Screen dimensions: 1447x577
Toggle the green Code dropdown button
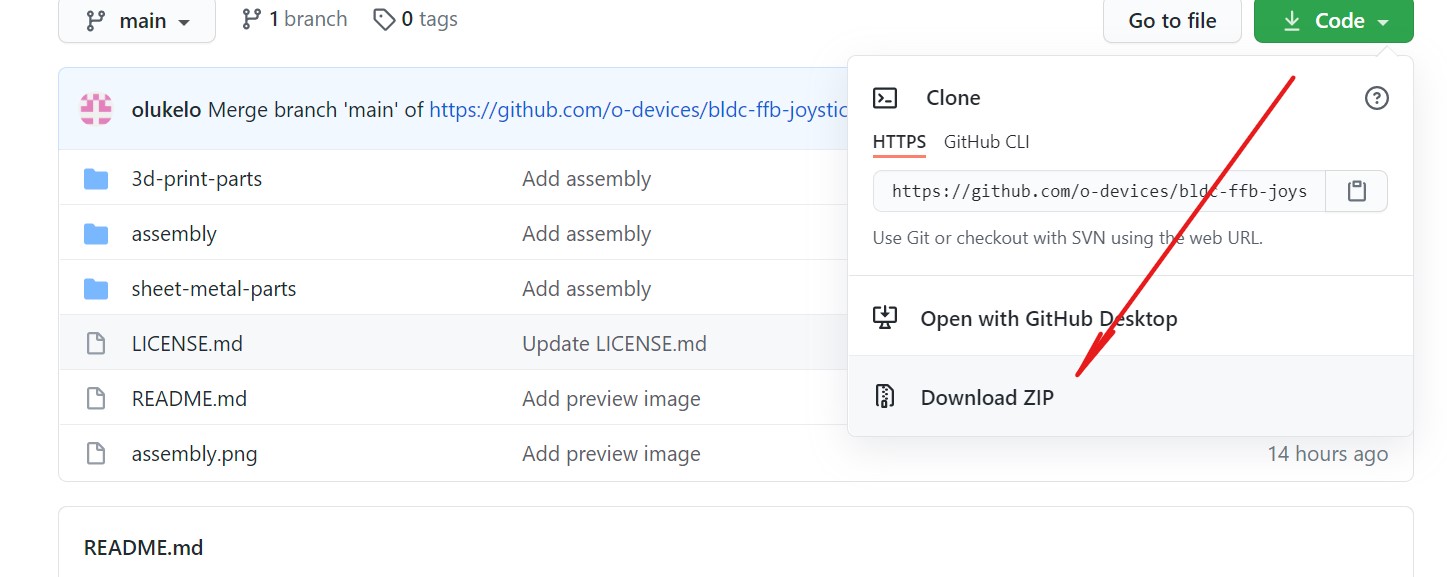point(1334,20)
